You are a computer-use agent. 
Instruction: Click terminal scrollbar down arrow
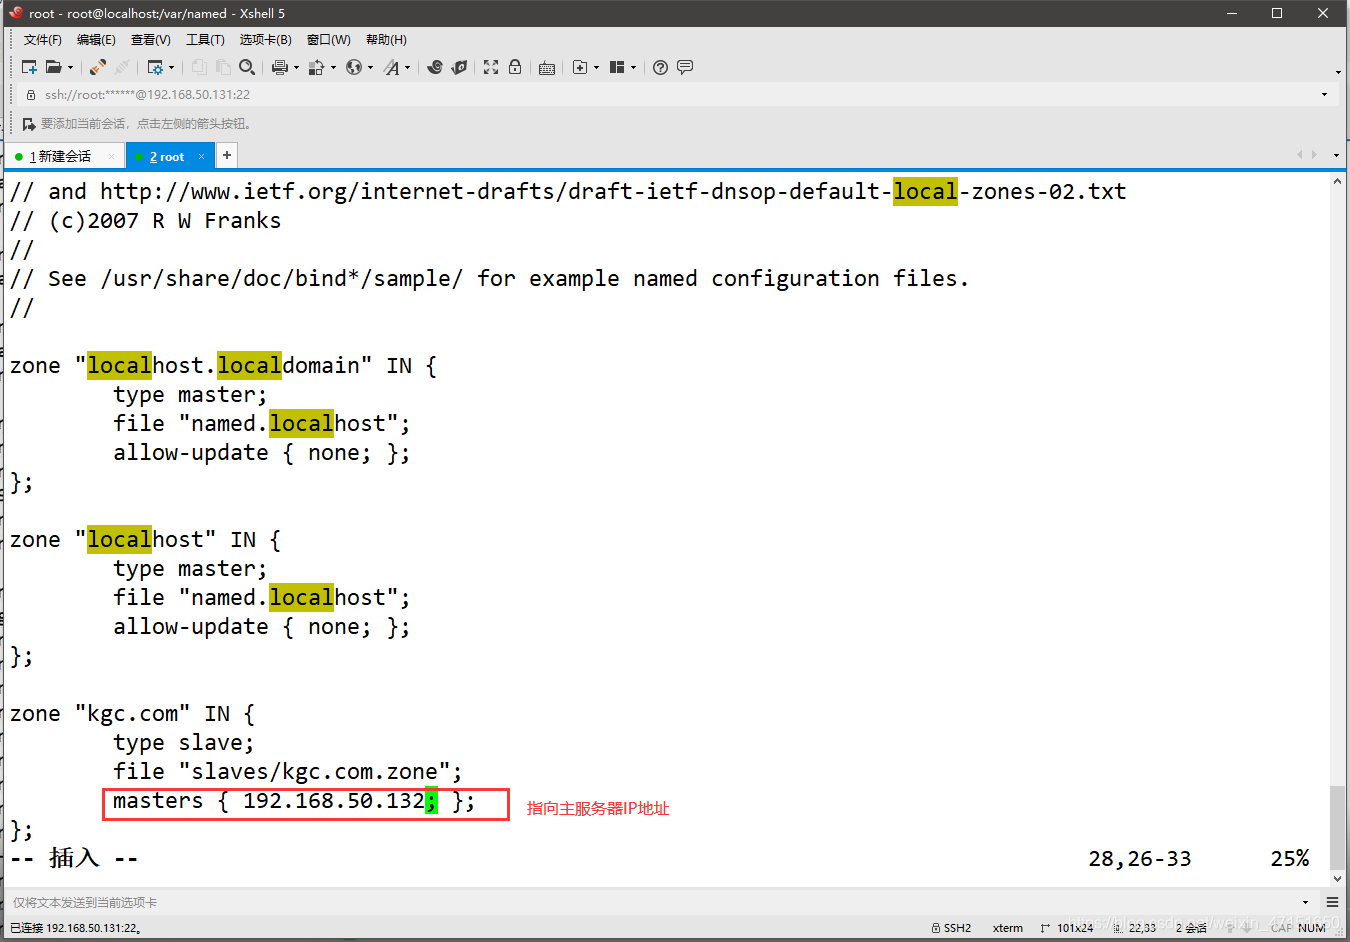point(1338,878)
